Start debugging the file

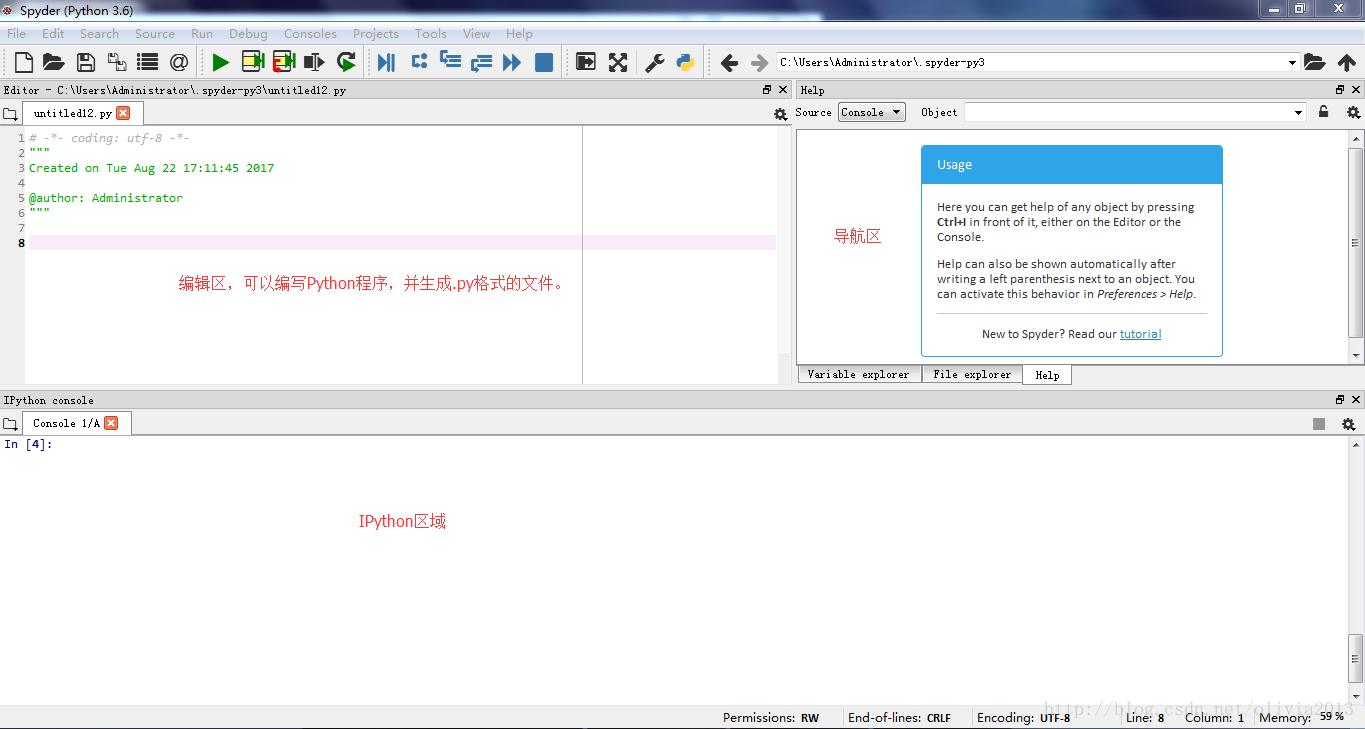[386, 62]
